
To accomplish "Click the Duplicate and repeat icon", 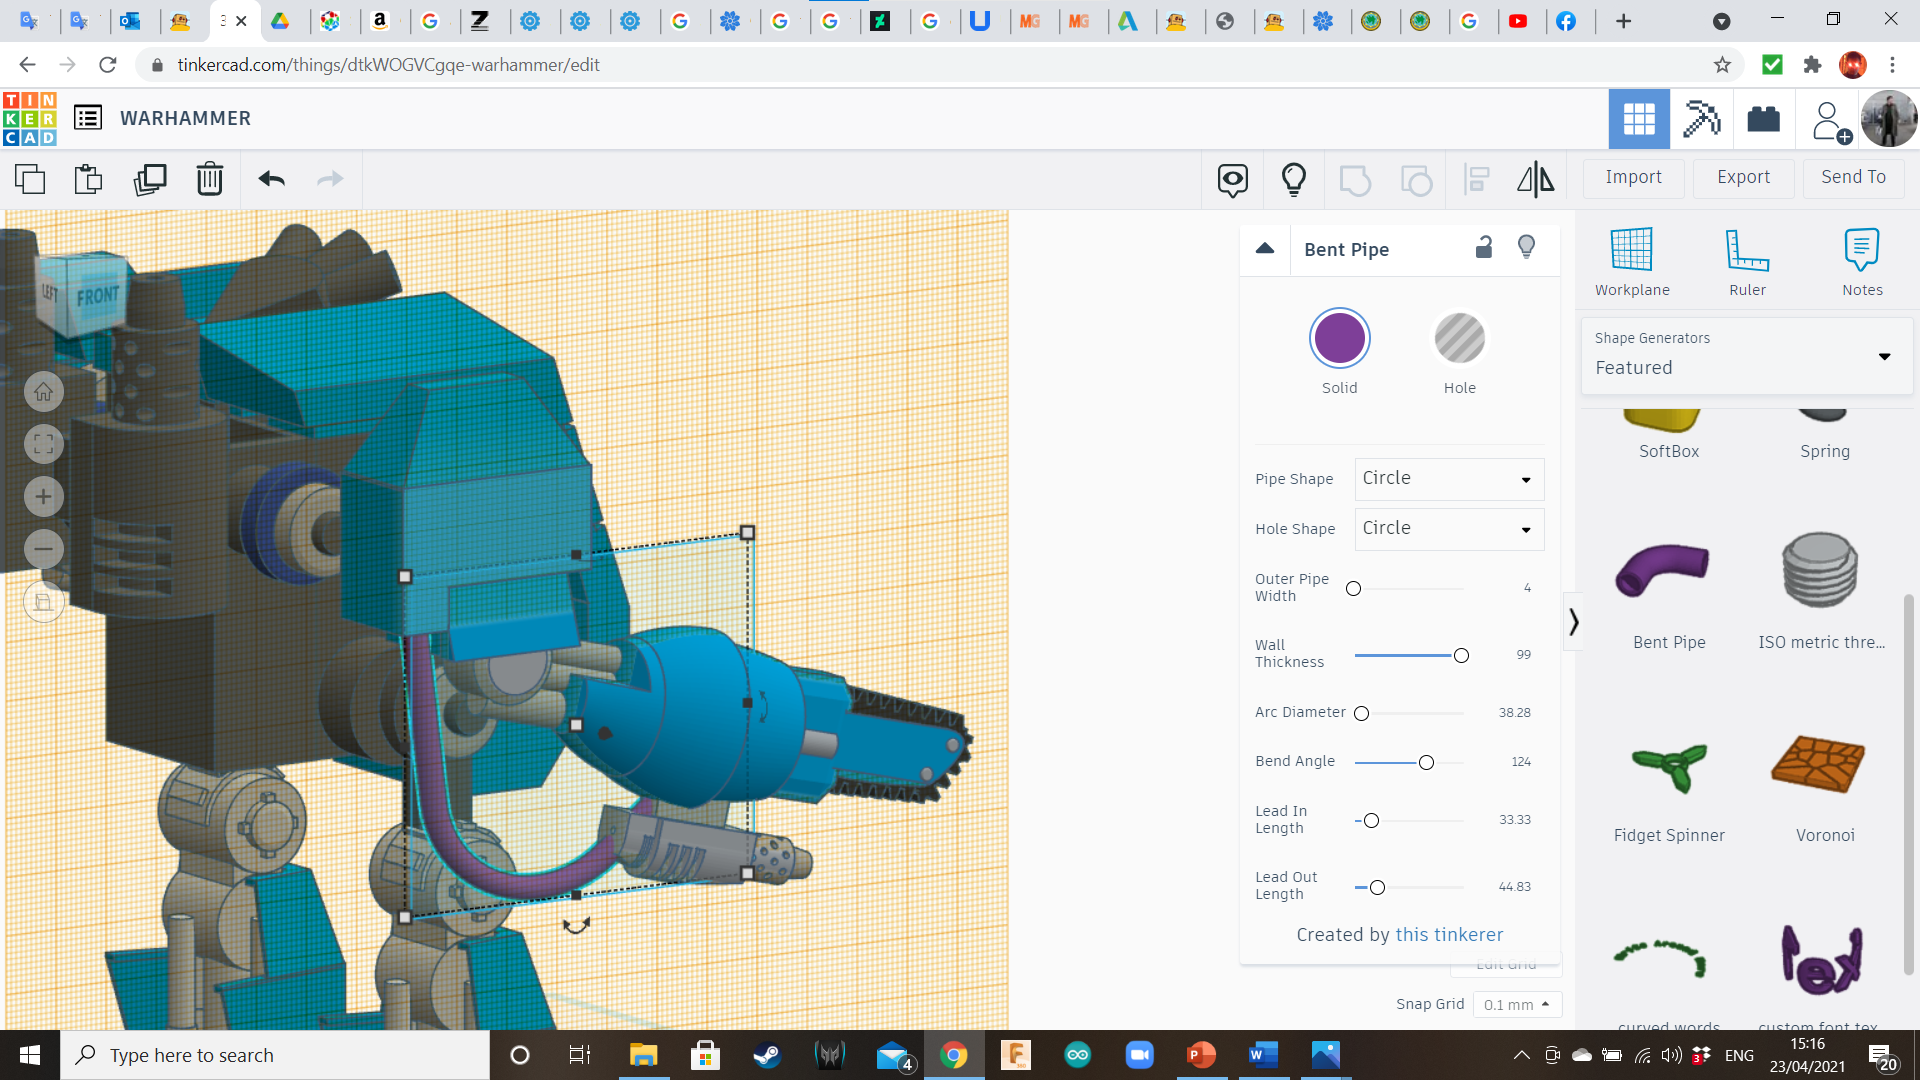I will [150, 179].
